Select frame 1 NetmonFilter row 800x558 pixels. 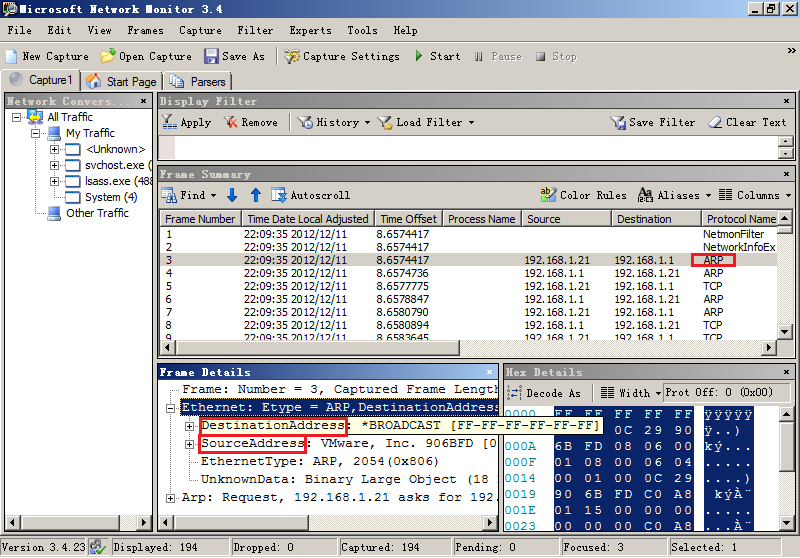coord(468,234)
